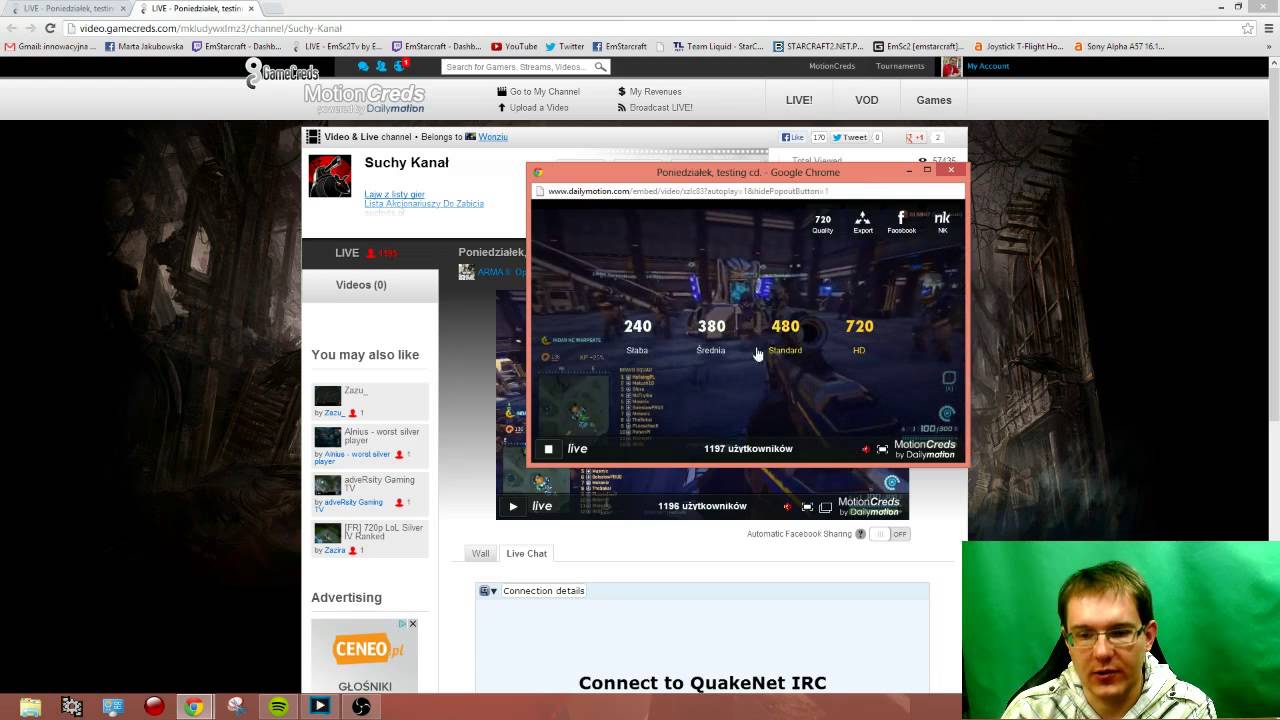This screenshot has height=720, width=1280.
Task: Open the Videos (0) tab
Action: coord(361,285)
